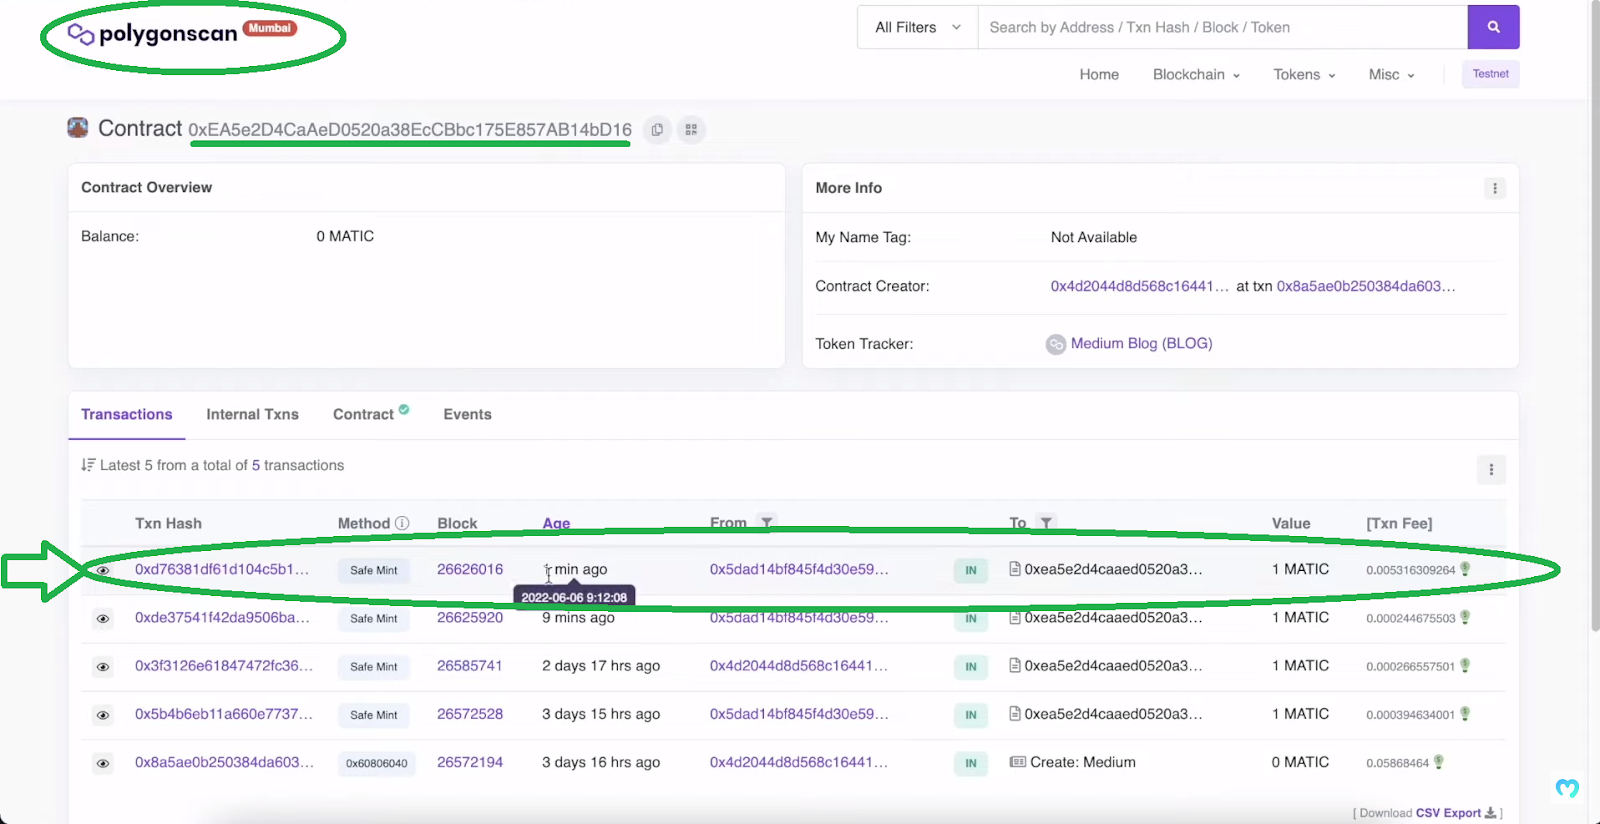Viewport: 1600px width, 824px height.
Task: Expand the Tokens menu
Action: tap(1304, 74)
